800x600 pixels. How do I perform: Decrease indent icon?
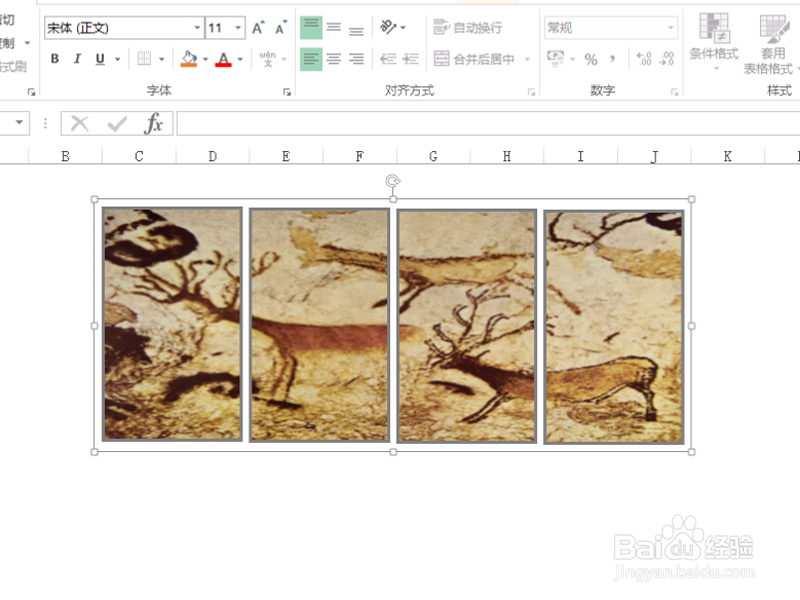coord(388,59)
